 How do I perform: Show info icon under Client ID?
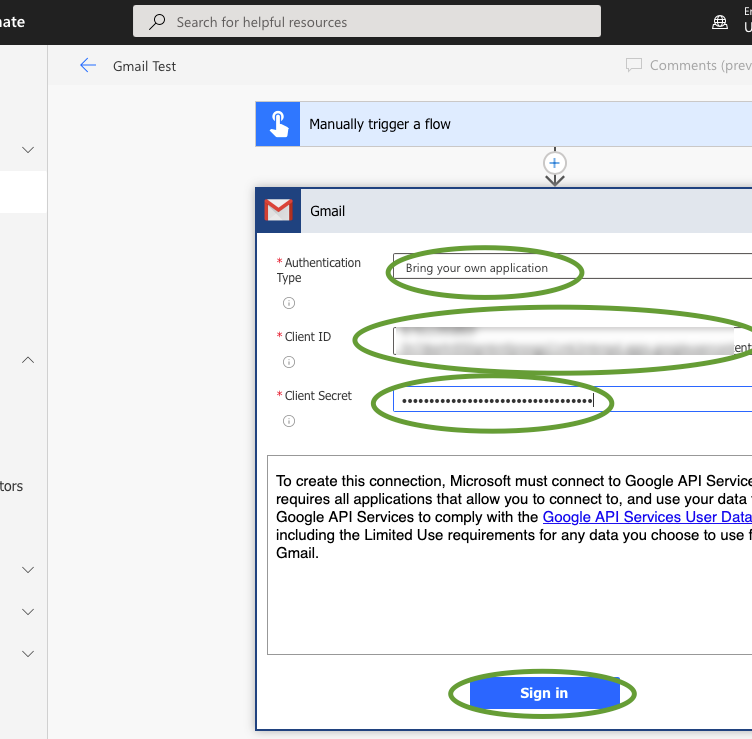289,362
